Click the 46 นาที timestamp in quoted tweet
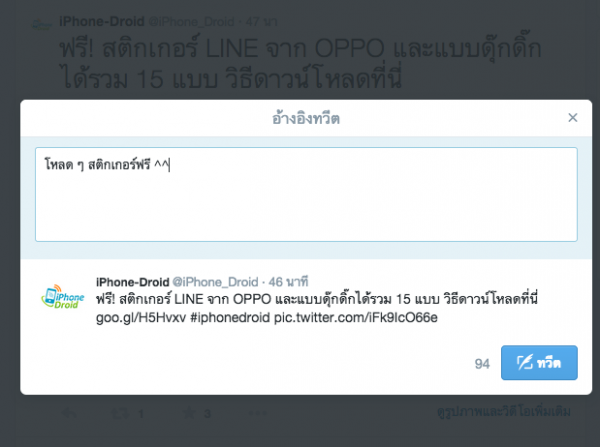The height and width of the screenshot is (447, 600). tap(288, 282)
